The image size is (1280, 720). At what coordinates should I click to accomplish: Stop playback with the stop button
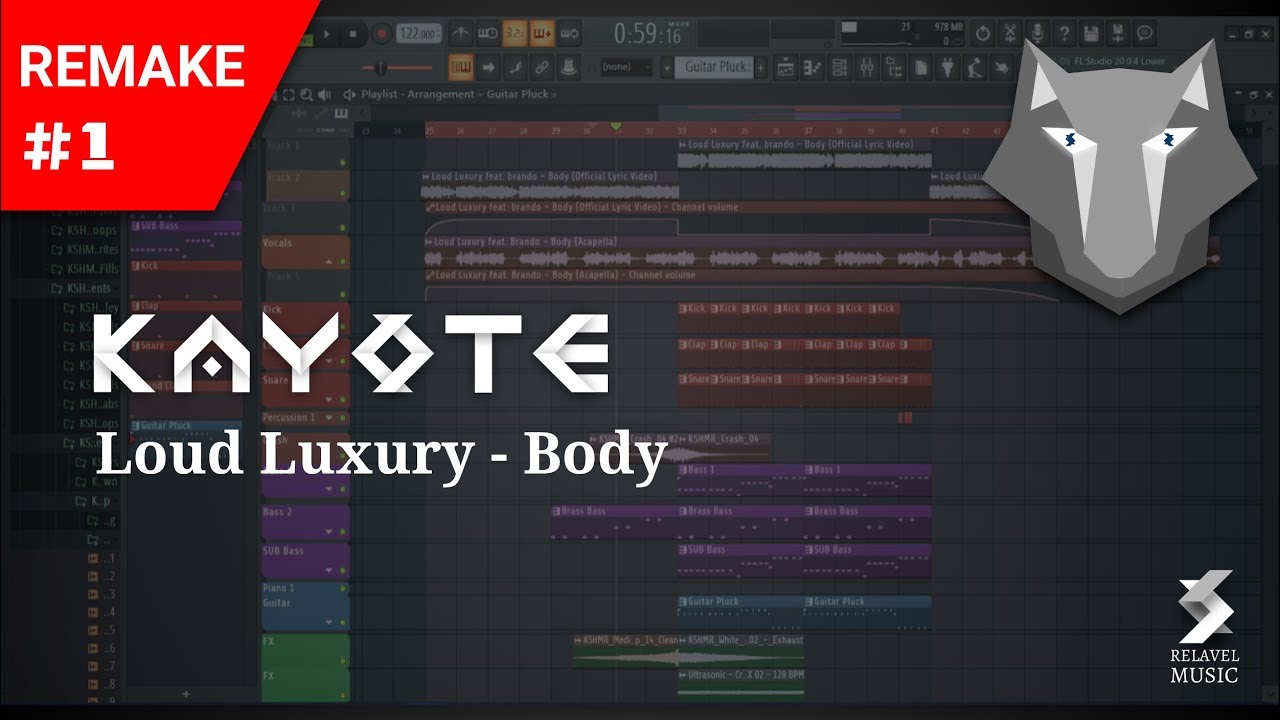352,34
